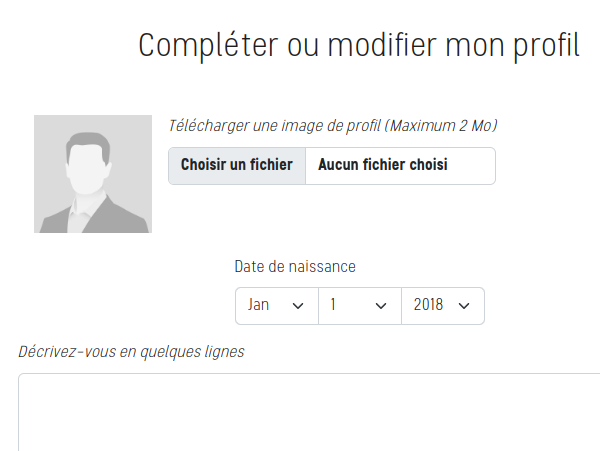Click the "Aucun fichier choisi" file label

[383, 165]
